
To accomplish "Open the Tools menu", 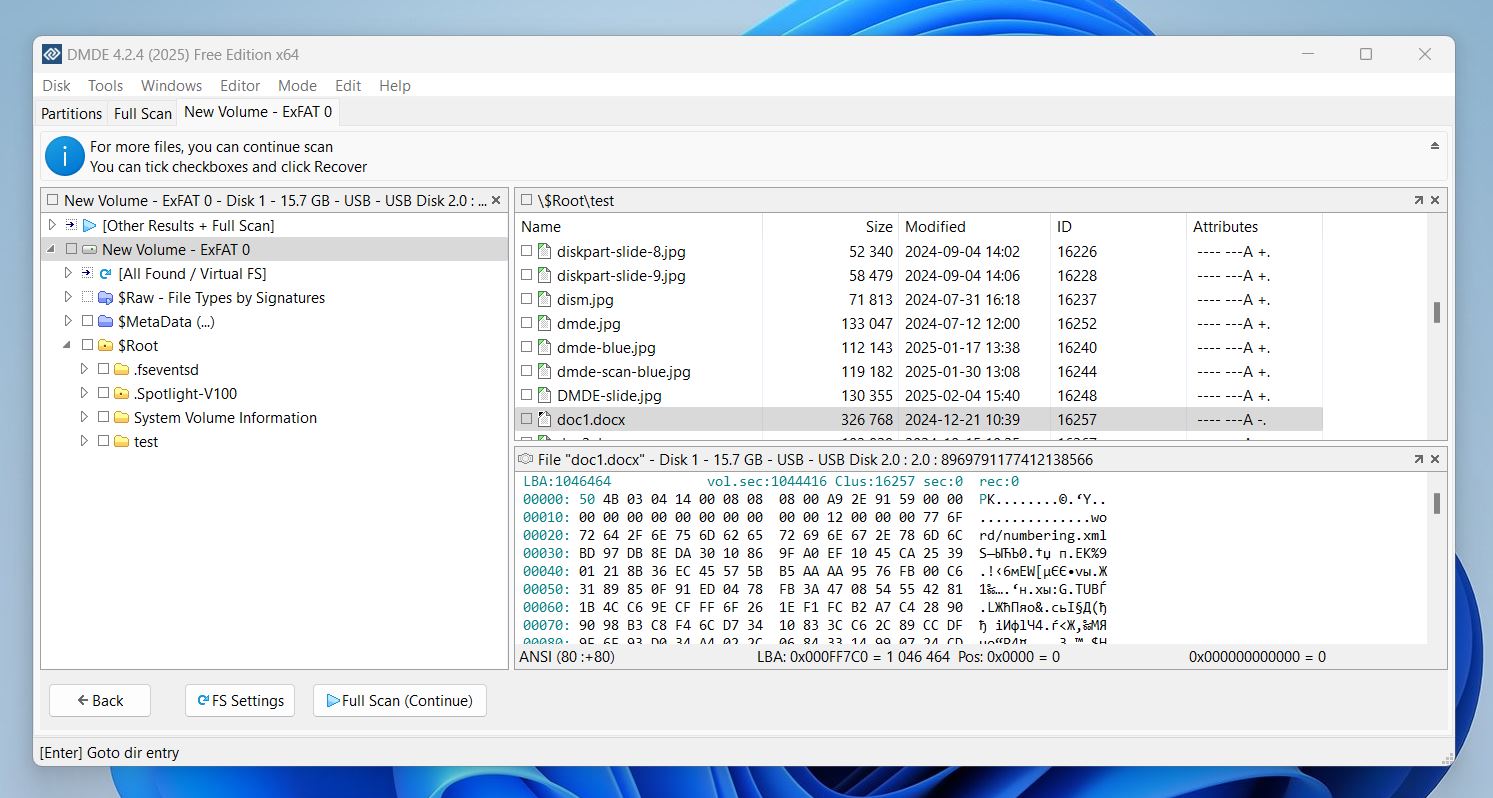I will [105, 86].
